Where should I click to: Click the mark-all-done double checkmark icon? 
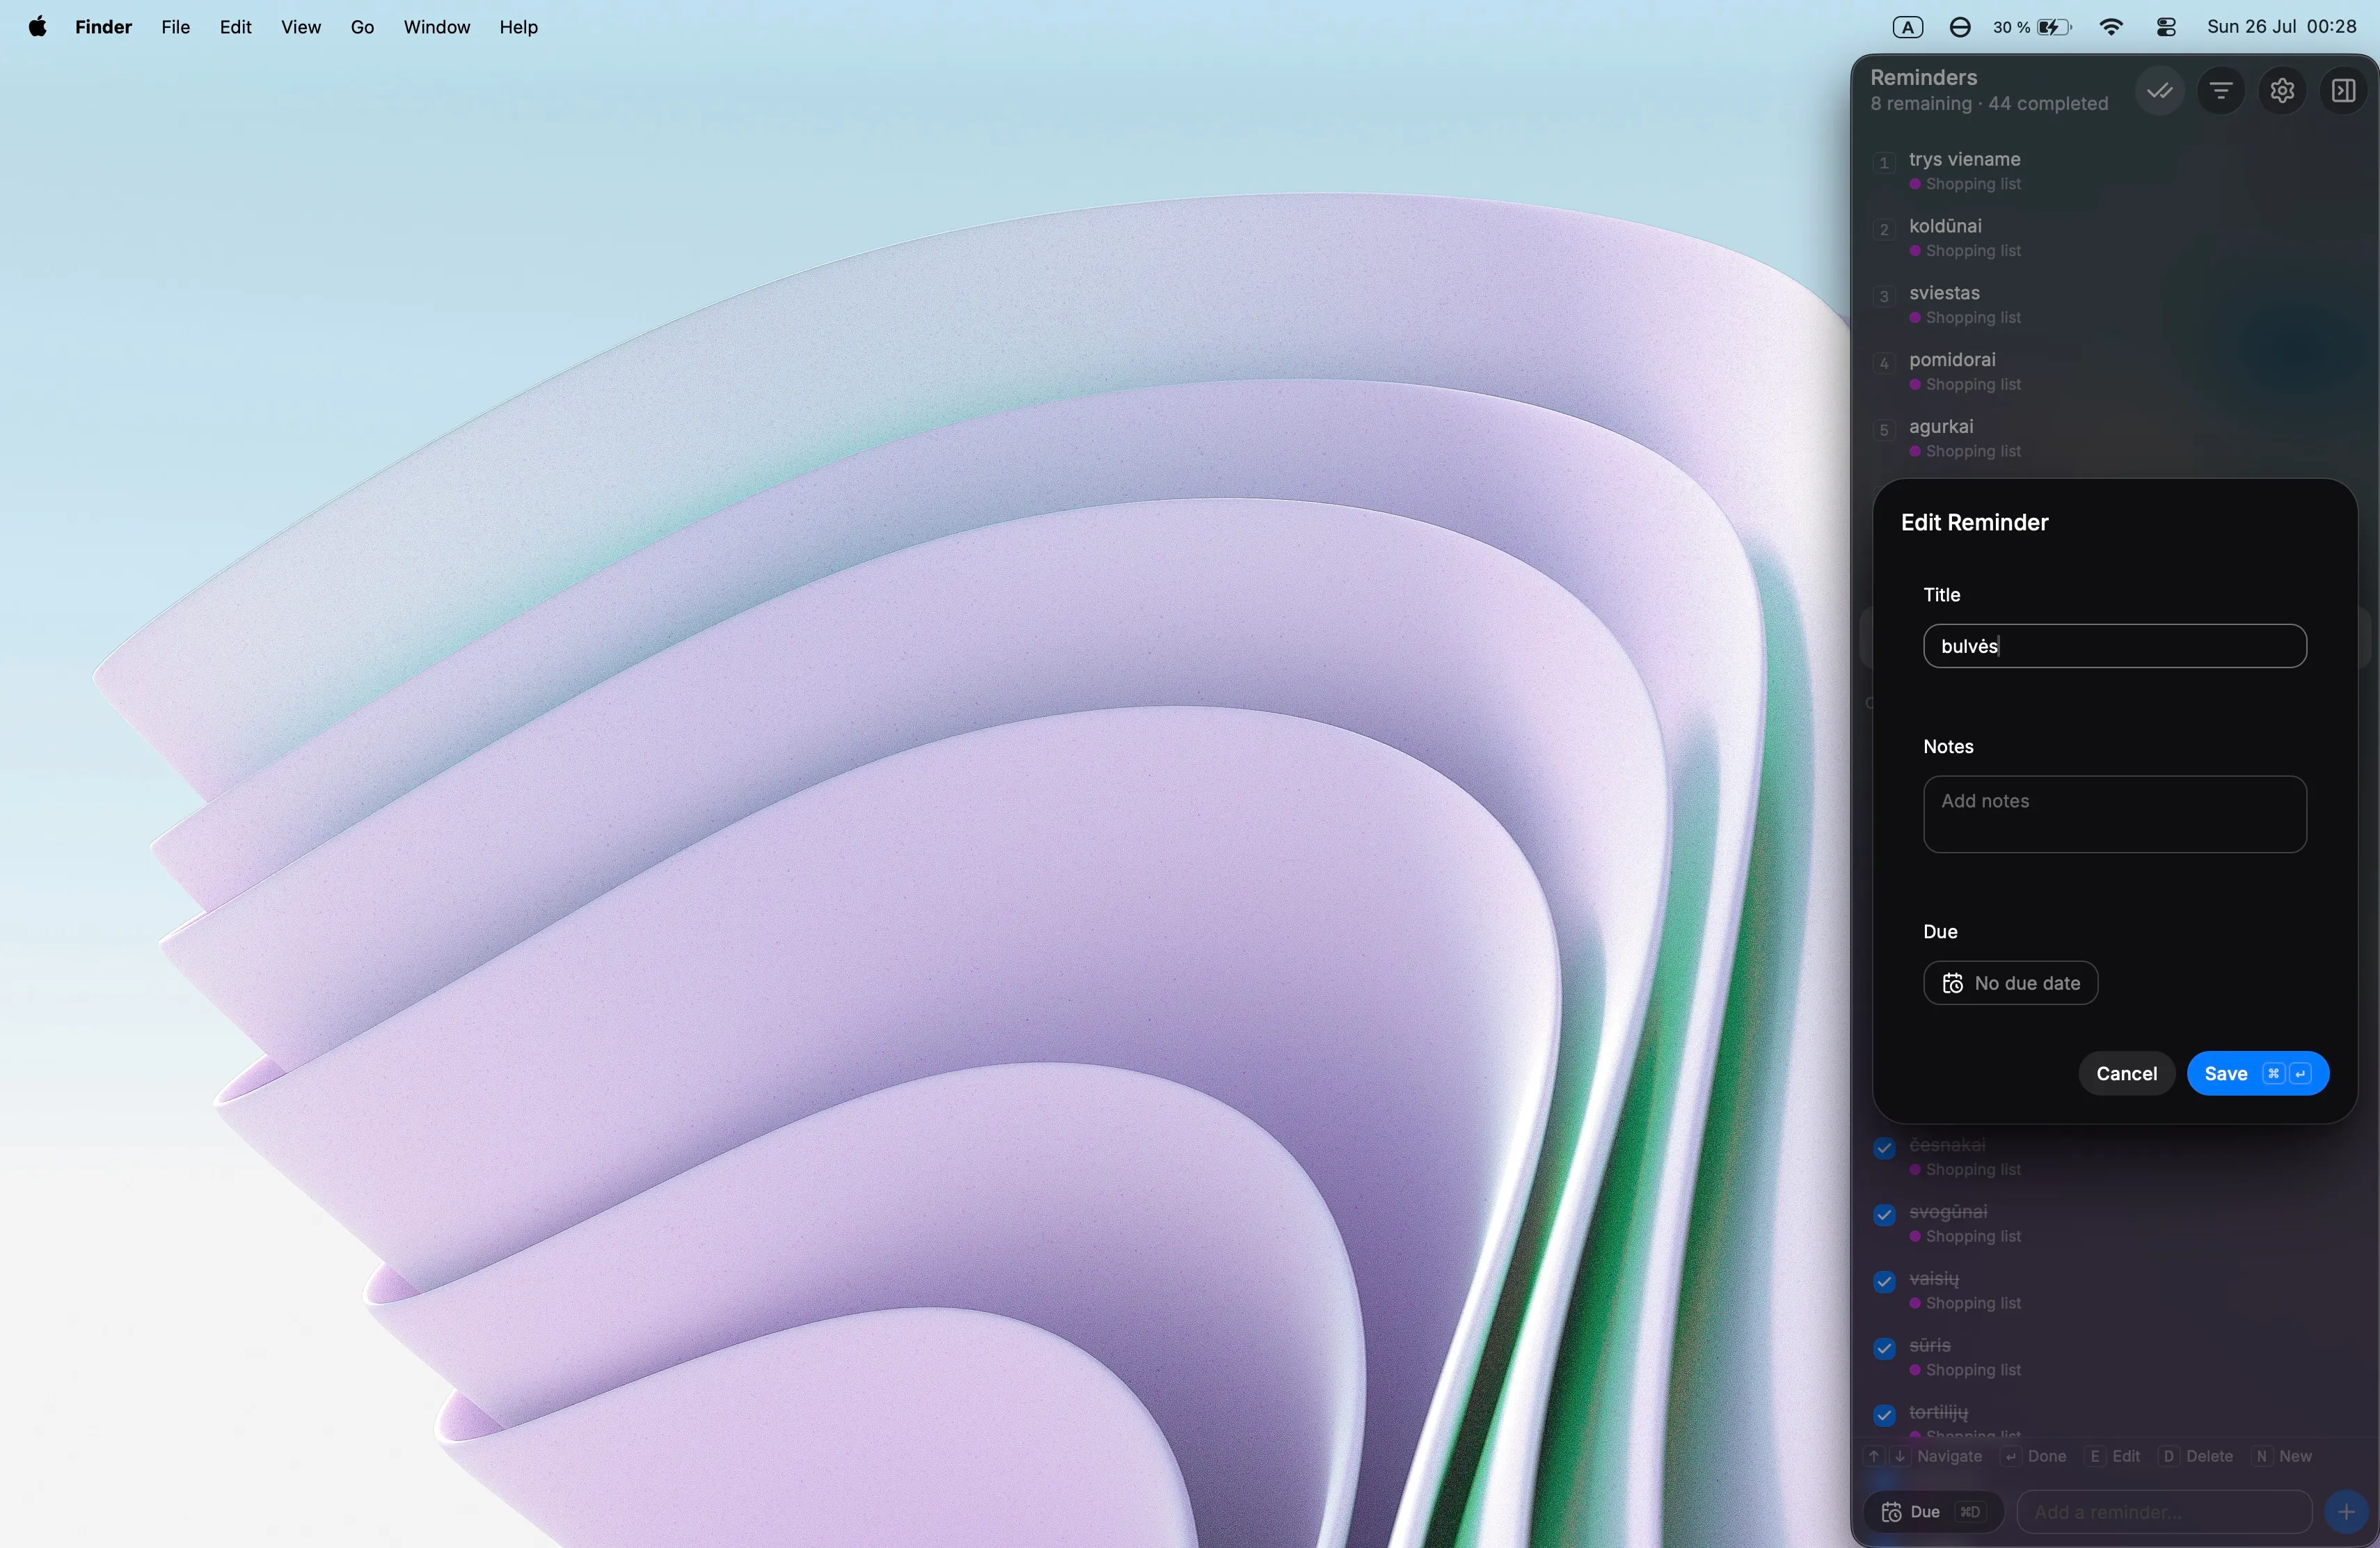point(2159,91)
